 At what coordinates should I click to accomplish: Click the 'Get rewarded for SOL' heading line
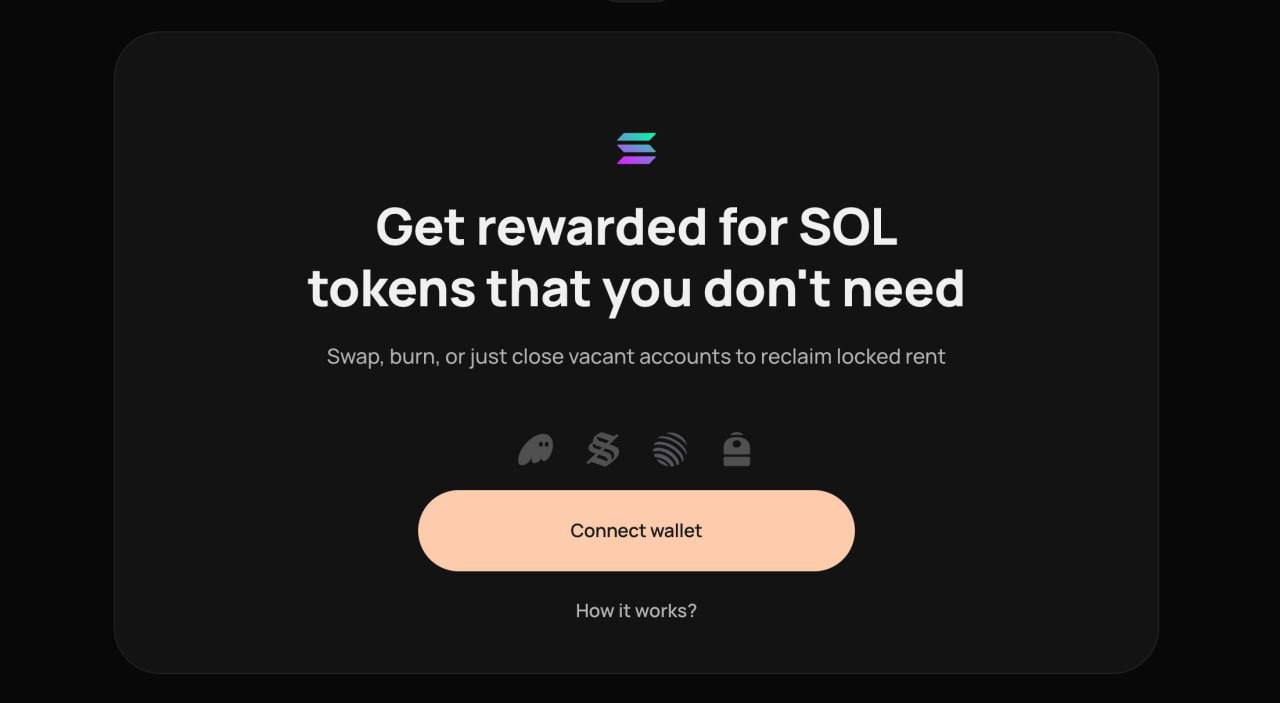click(636, 226)
